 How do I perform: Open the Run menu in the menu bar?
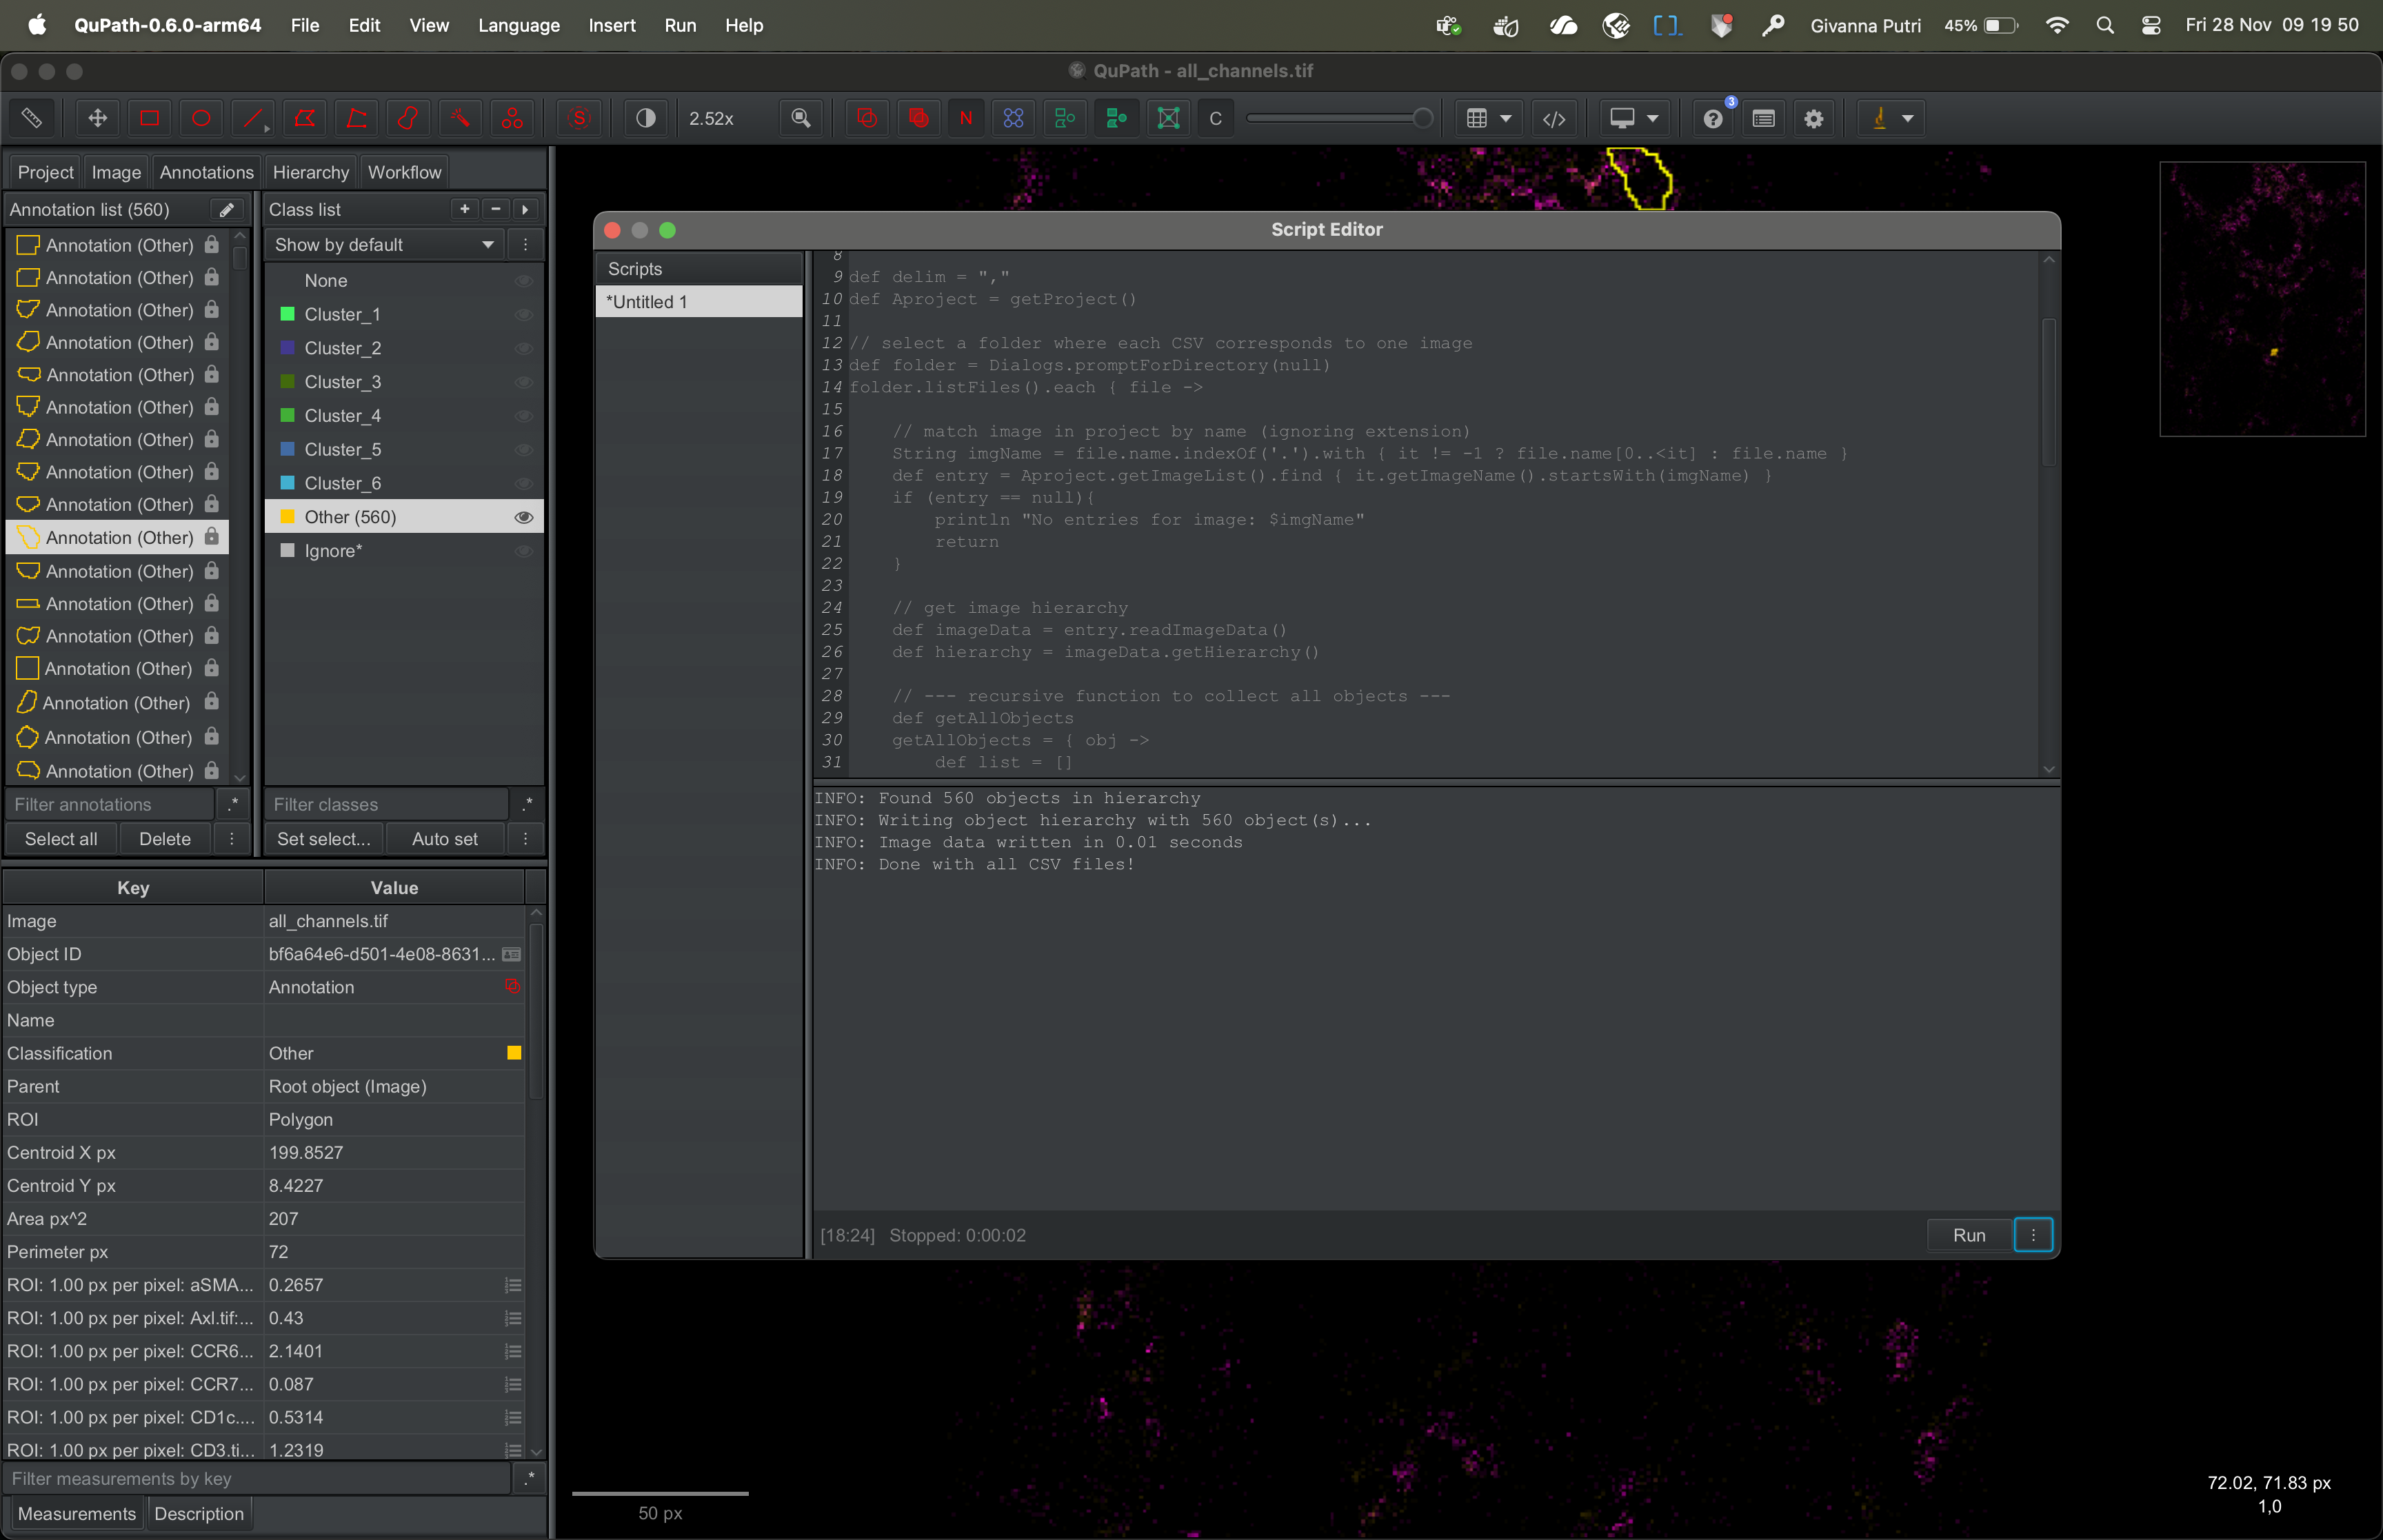point(680,25)
